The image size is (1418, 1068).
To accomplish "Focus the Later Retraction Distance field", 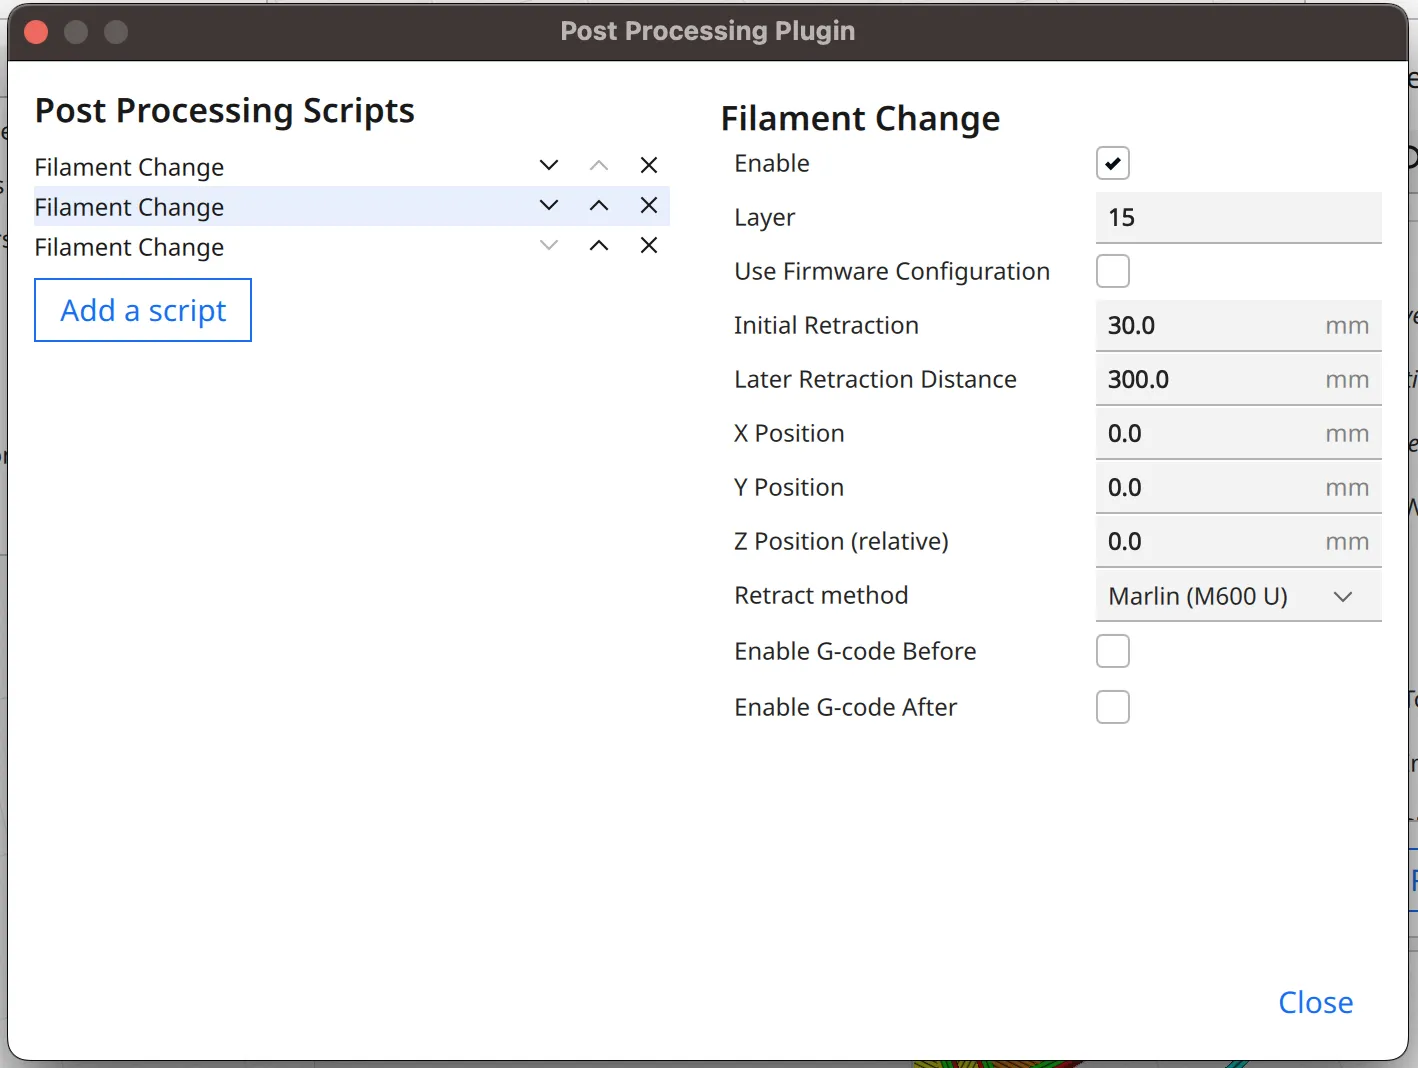I will [1210, 380].
